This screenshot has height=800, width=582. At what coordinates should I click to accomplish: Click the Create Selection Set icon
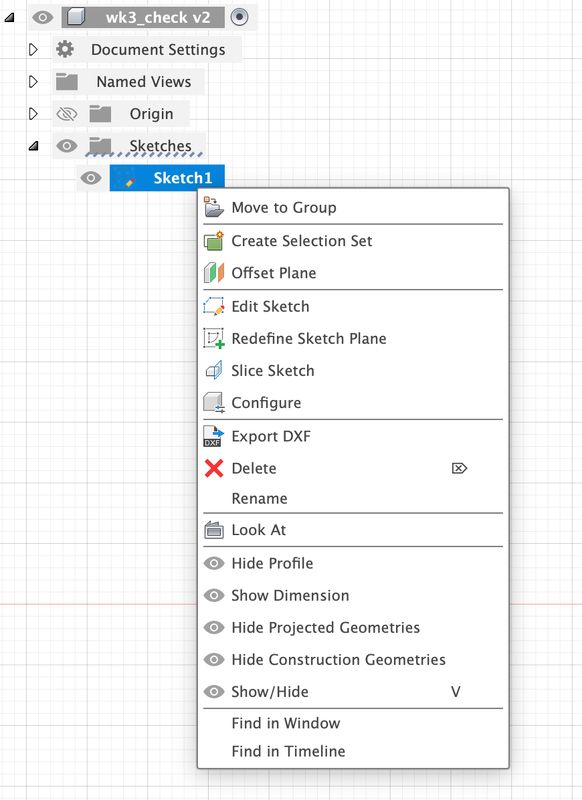[214, 240]
